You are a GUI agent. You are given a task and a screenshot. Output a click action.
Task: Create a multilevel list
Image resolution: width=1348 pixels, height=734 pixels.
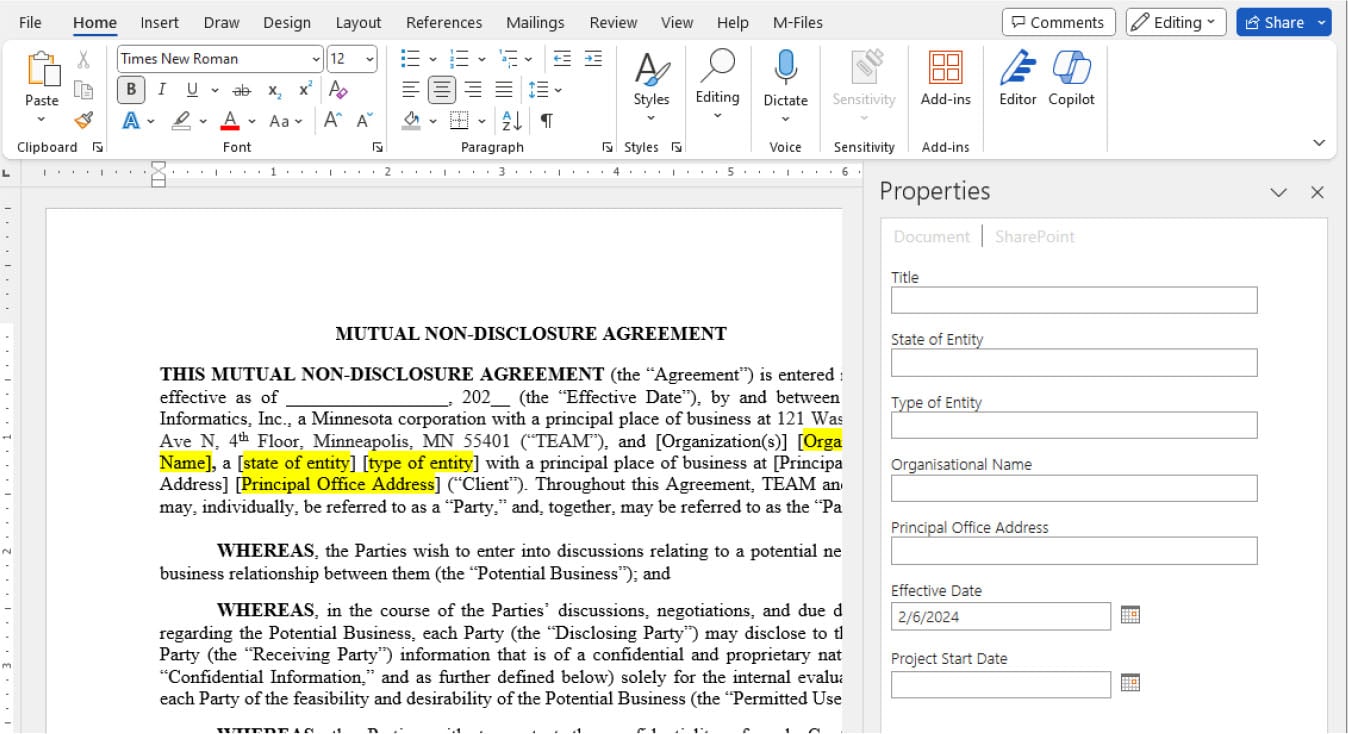pos(509,59)
